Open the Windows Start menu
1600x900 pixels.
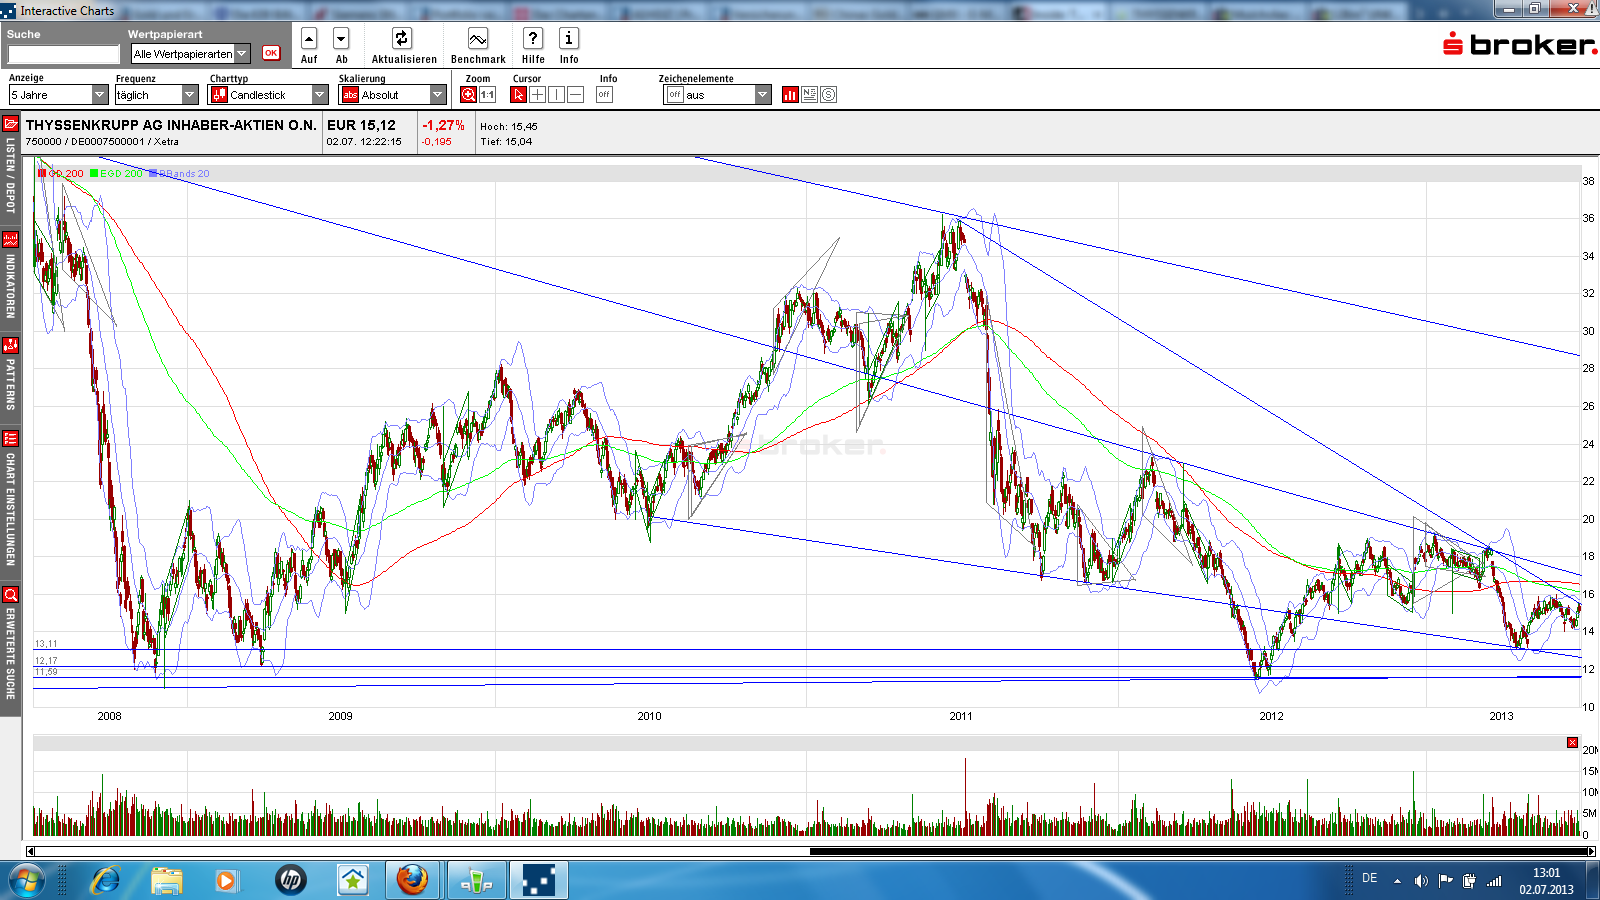click(27, 881)
